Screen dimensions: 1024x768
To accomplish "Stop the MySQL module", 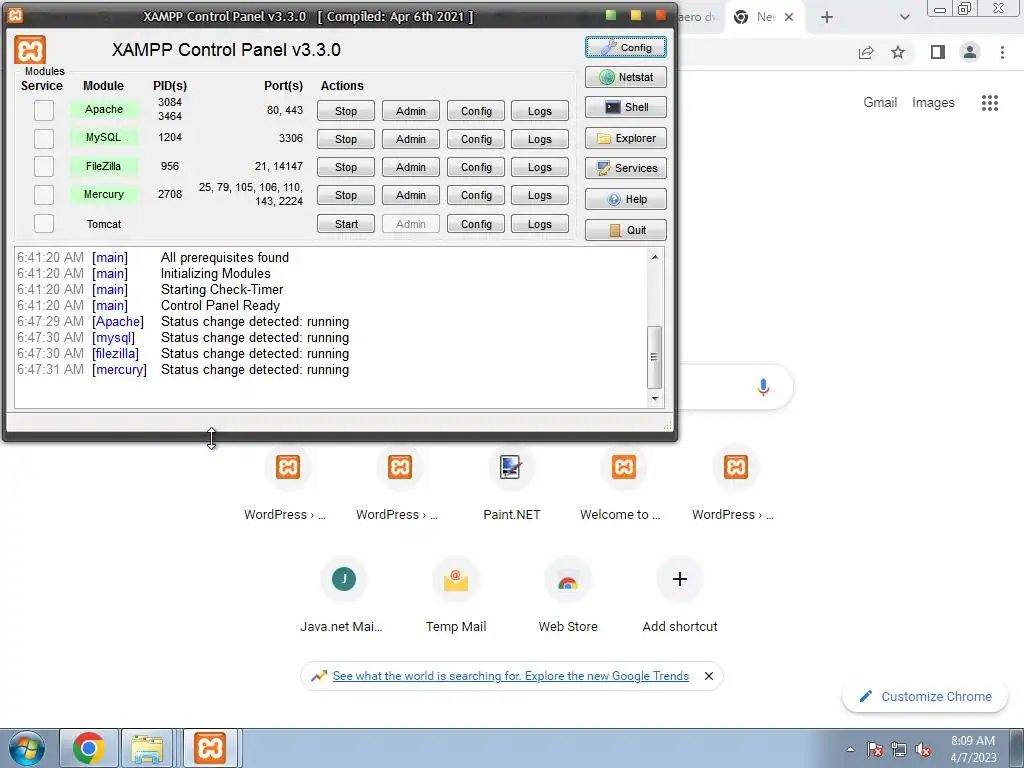I will coord(346,139).
